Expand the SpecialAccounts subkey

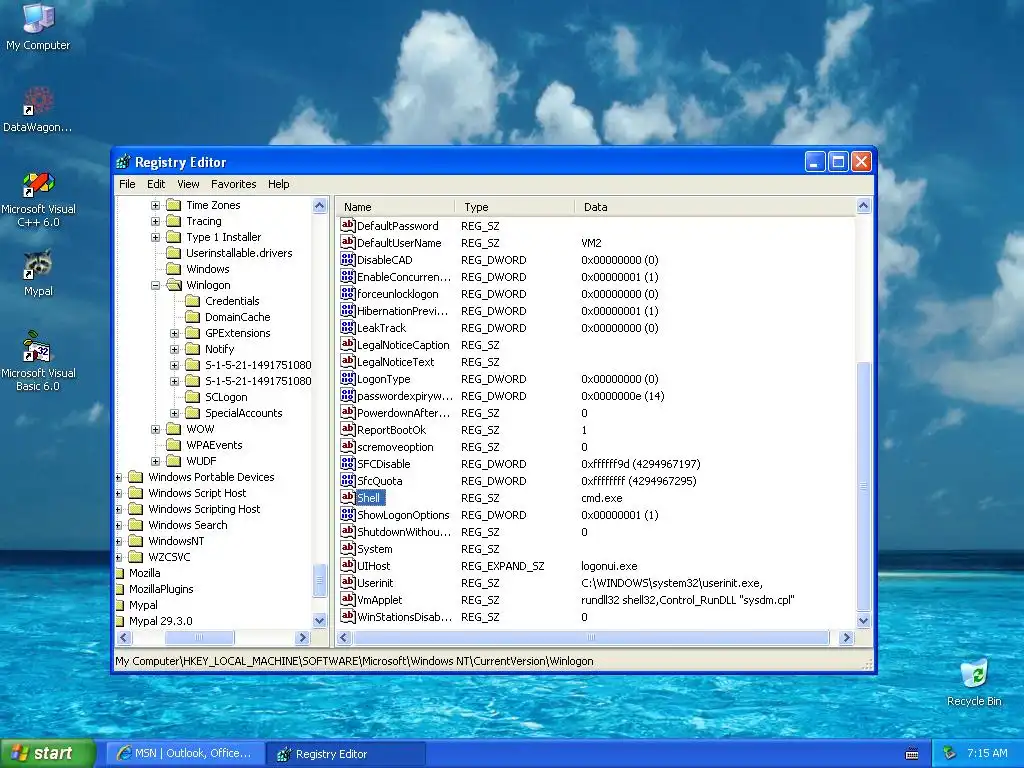pos(174,413)
